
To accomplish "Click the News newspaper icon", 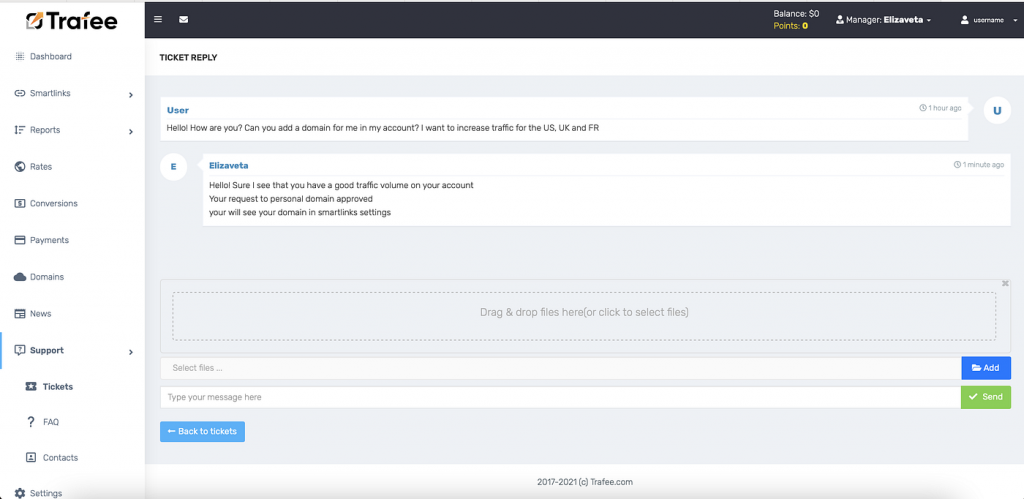I will coord(20,314).
